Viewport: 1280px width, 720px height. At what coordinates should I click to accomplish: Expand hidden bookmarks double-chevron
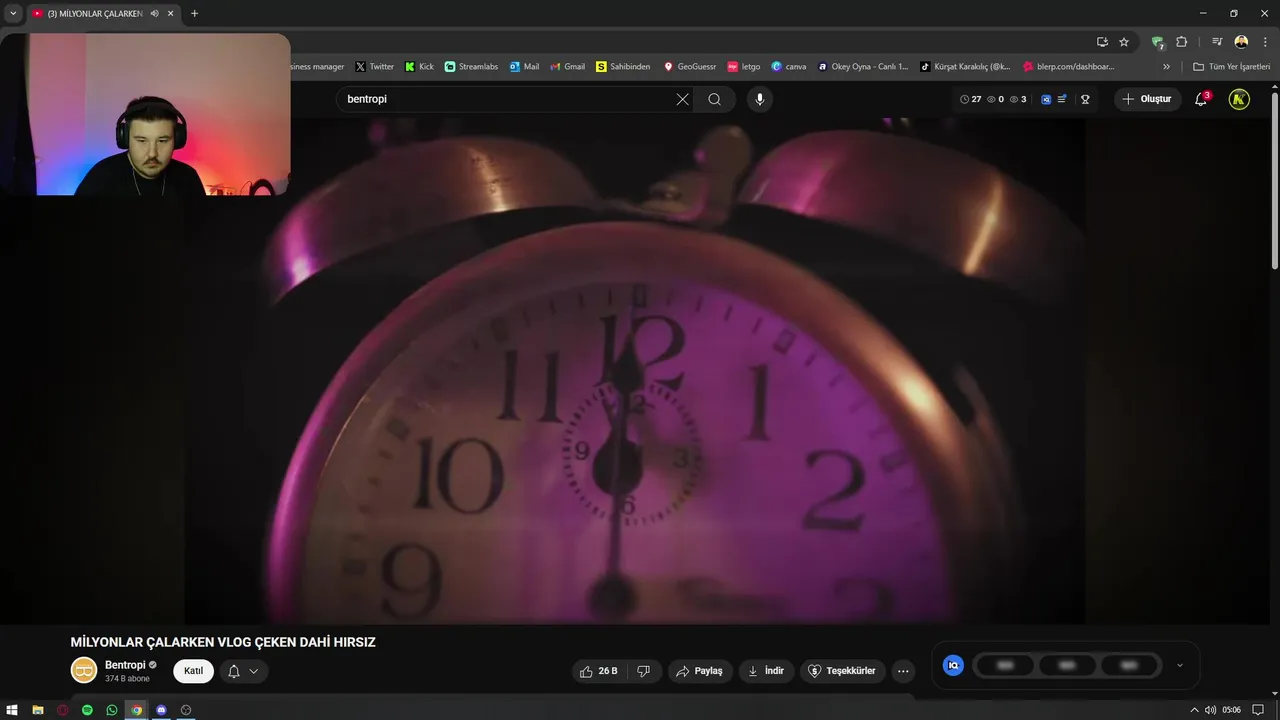point(1166,67)
